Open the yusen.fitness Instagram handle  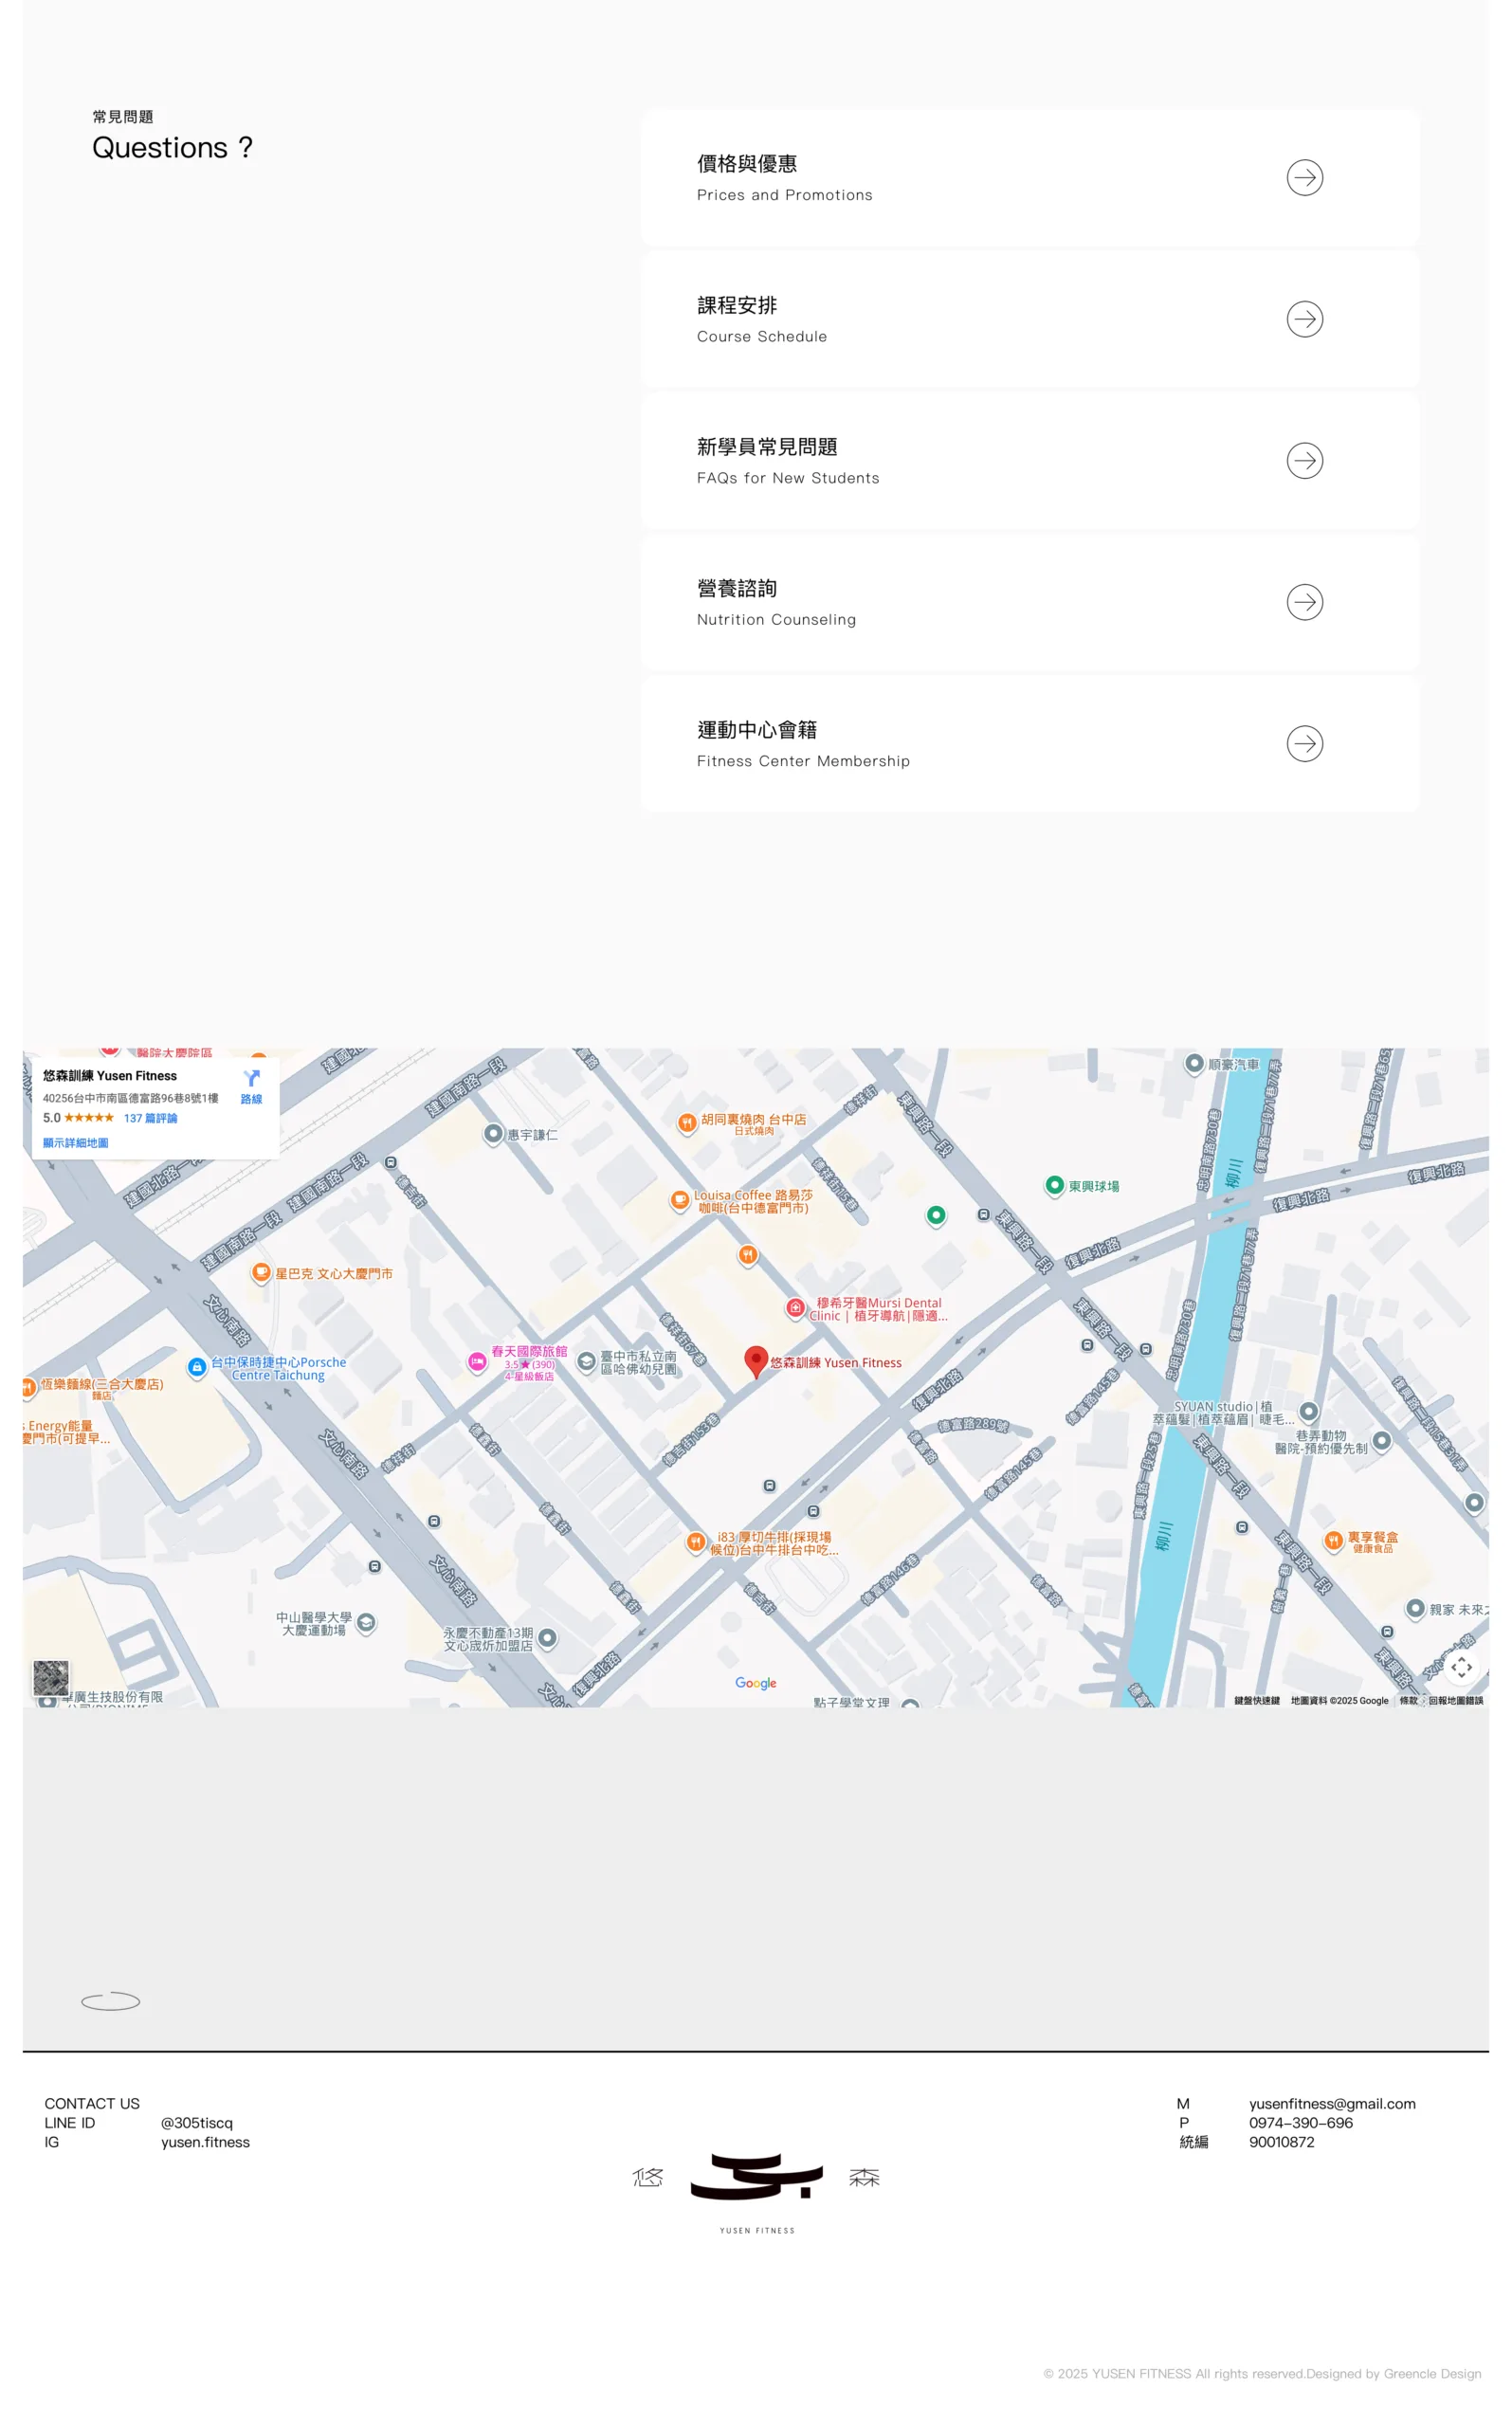205,2142
